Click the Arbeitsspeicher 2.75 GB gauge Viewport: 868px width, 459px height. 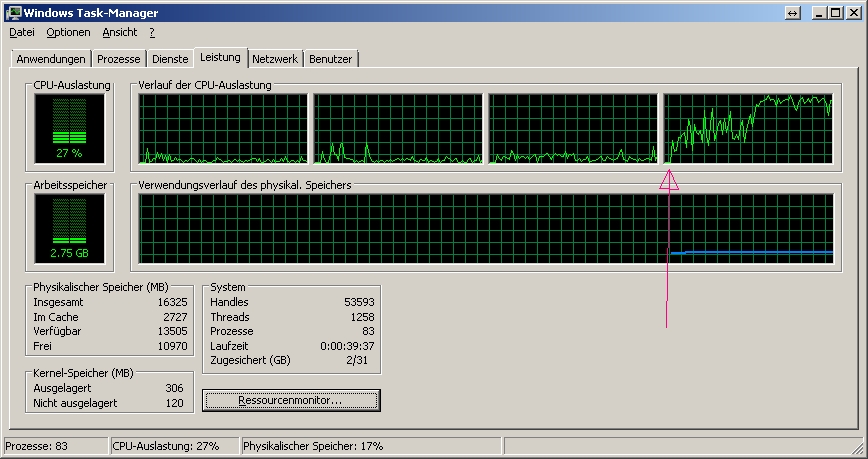click(69, 229)
